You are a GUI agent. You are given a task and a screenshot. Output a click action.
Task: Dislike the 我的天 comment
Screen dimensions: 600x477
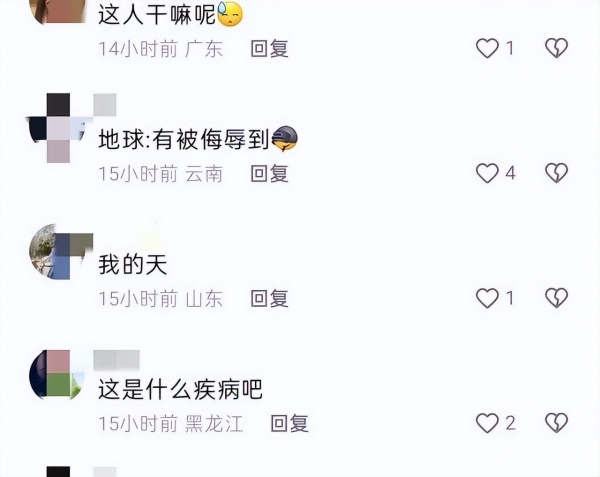[x=556, y=298]
